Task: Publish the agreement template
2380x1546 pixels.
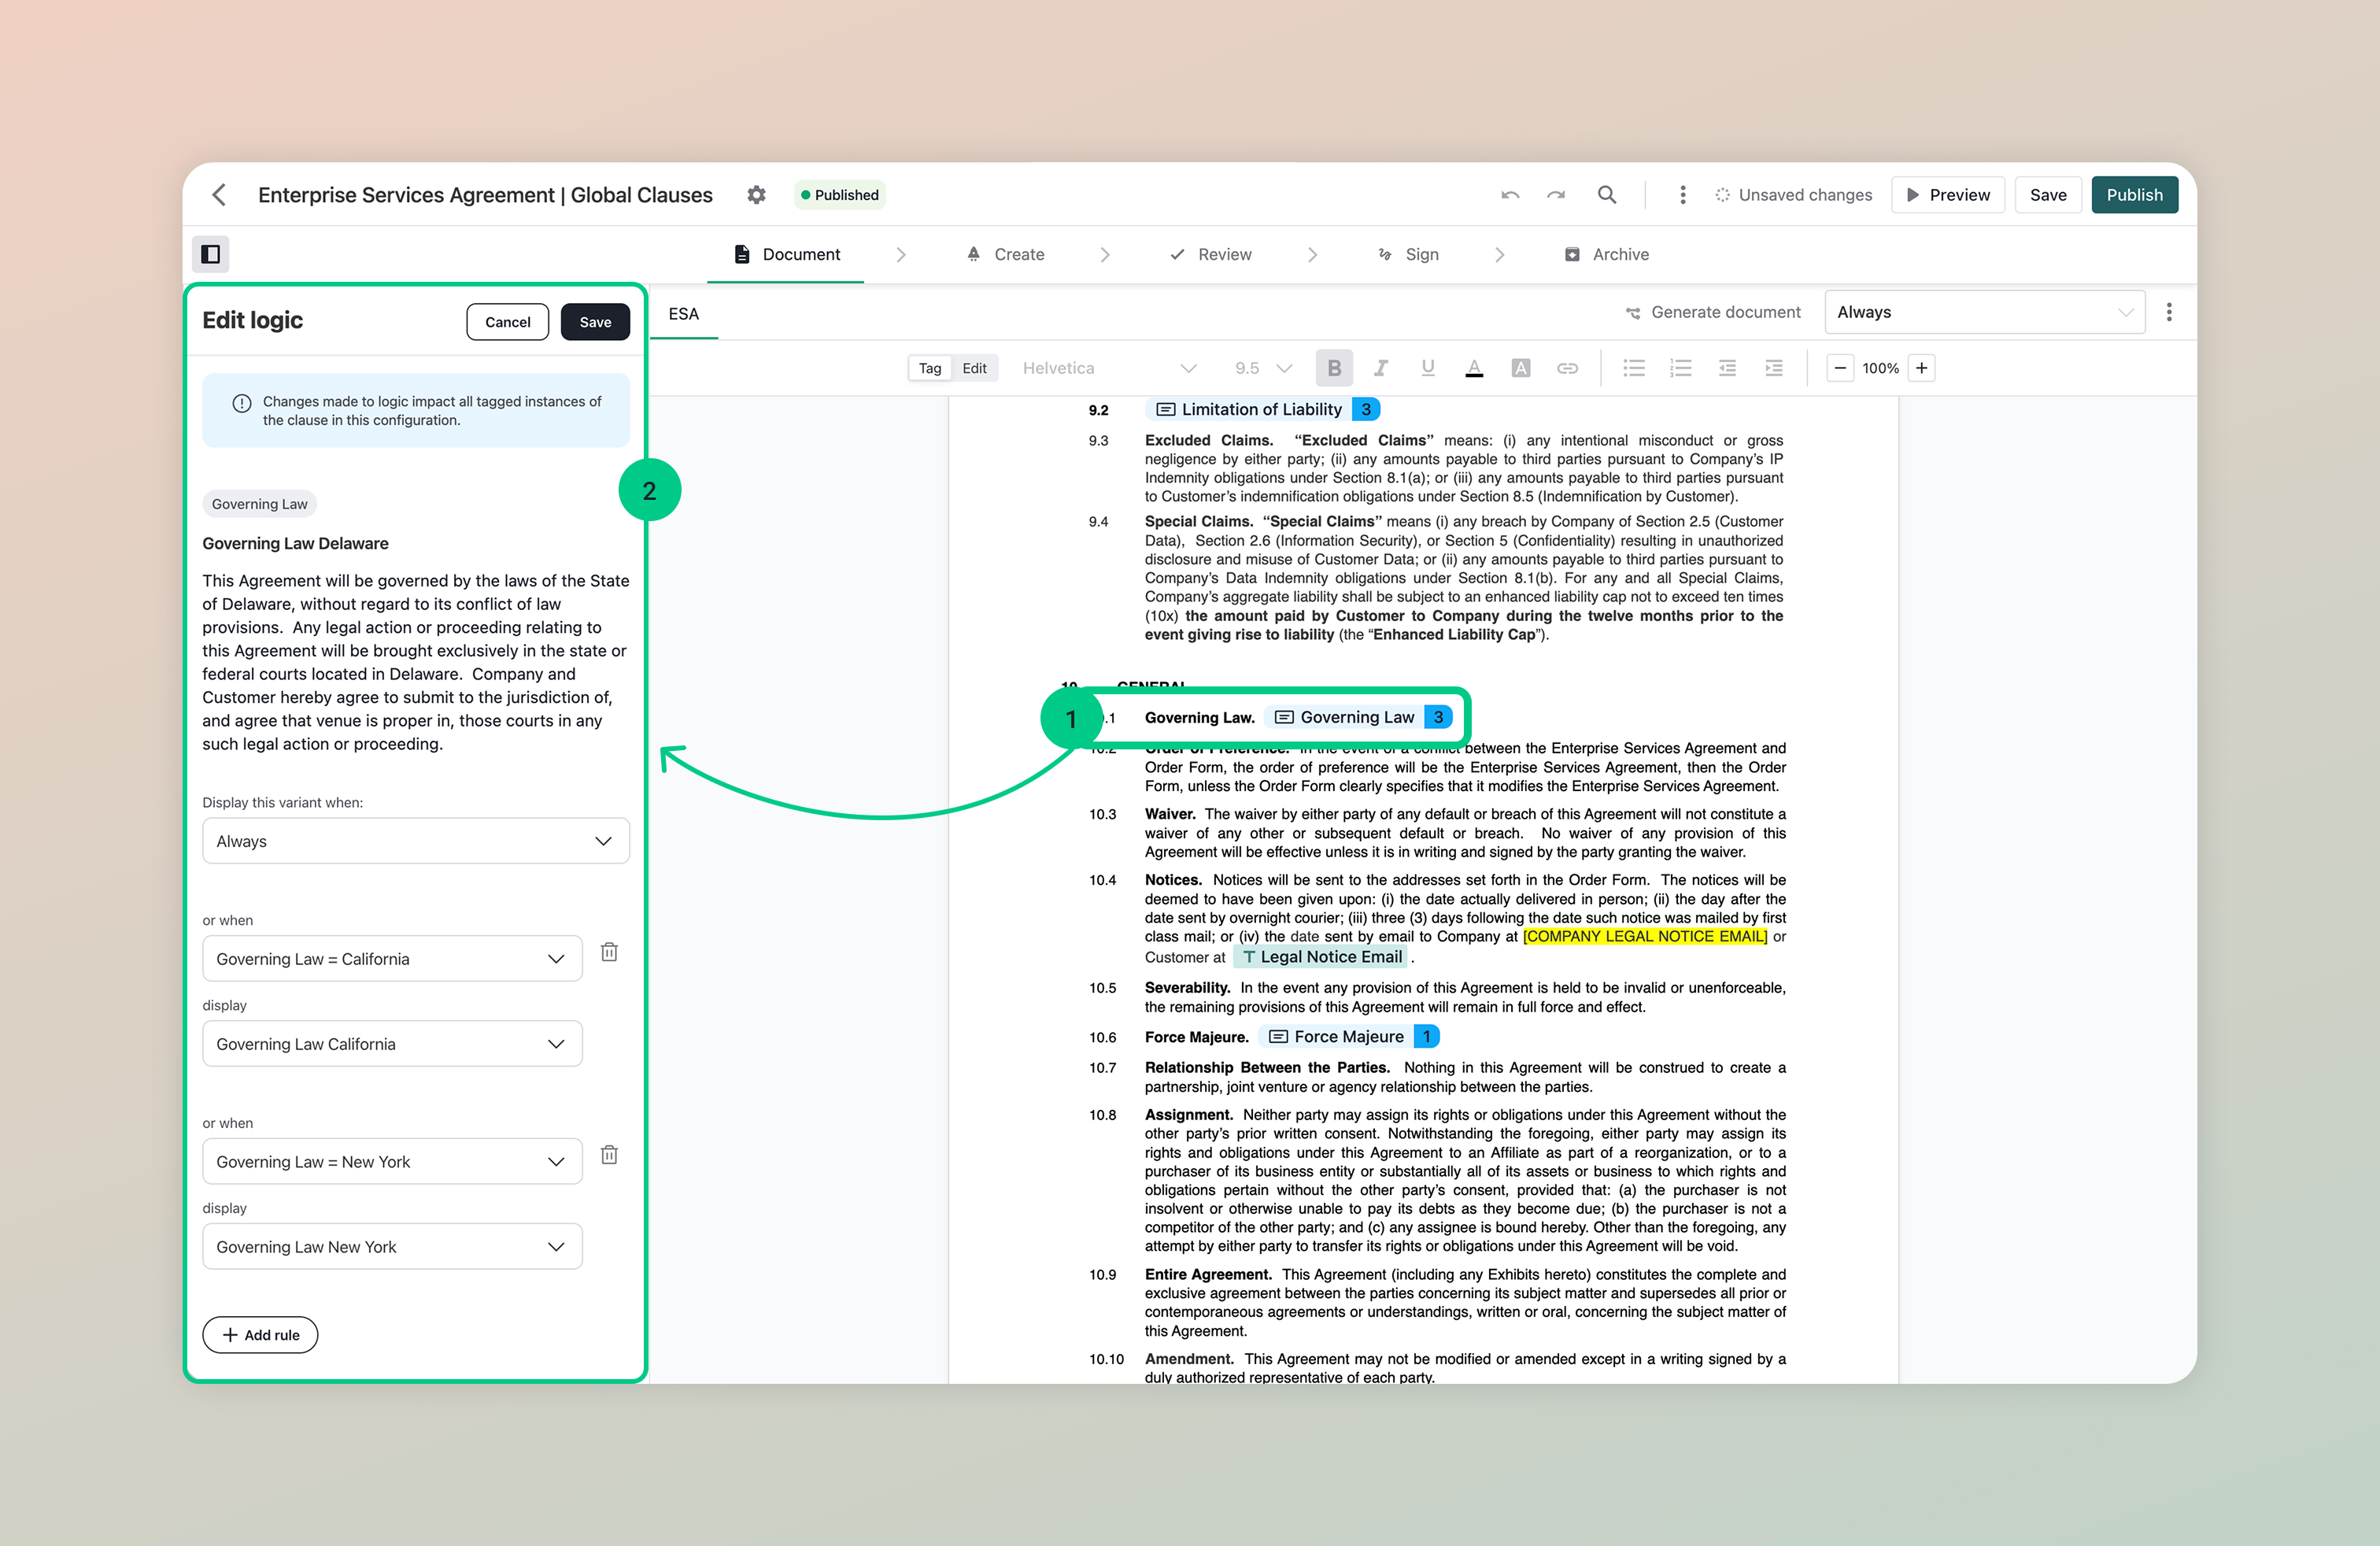Action: click(2134, 195)
